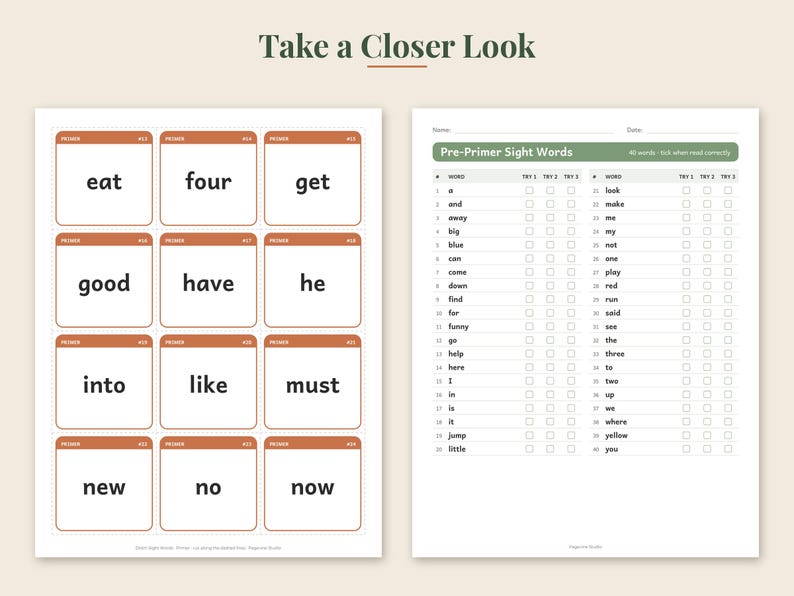Check Try 3 box for word 'away'
This screenshot has width=794, height=596.
click(571, 218)
